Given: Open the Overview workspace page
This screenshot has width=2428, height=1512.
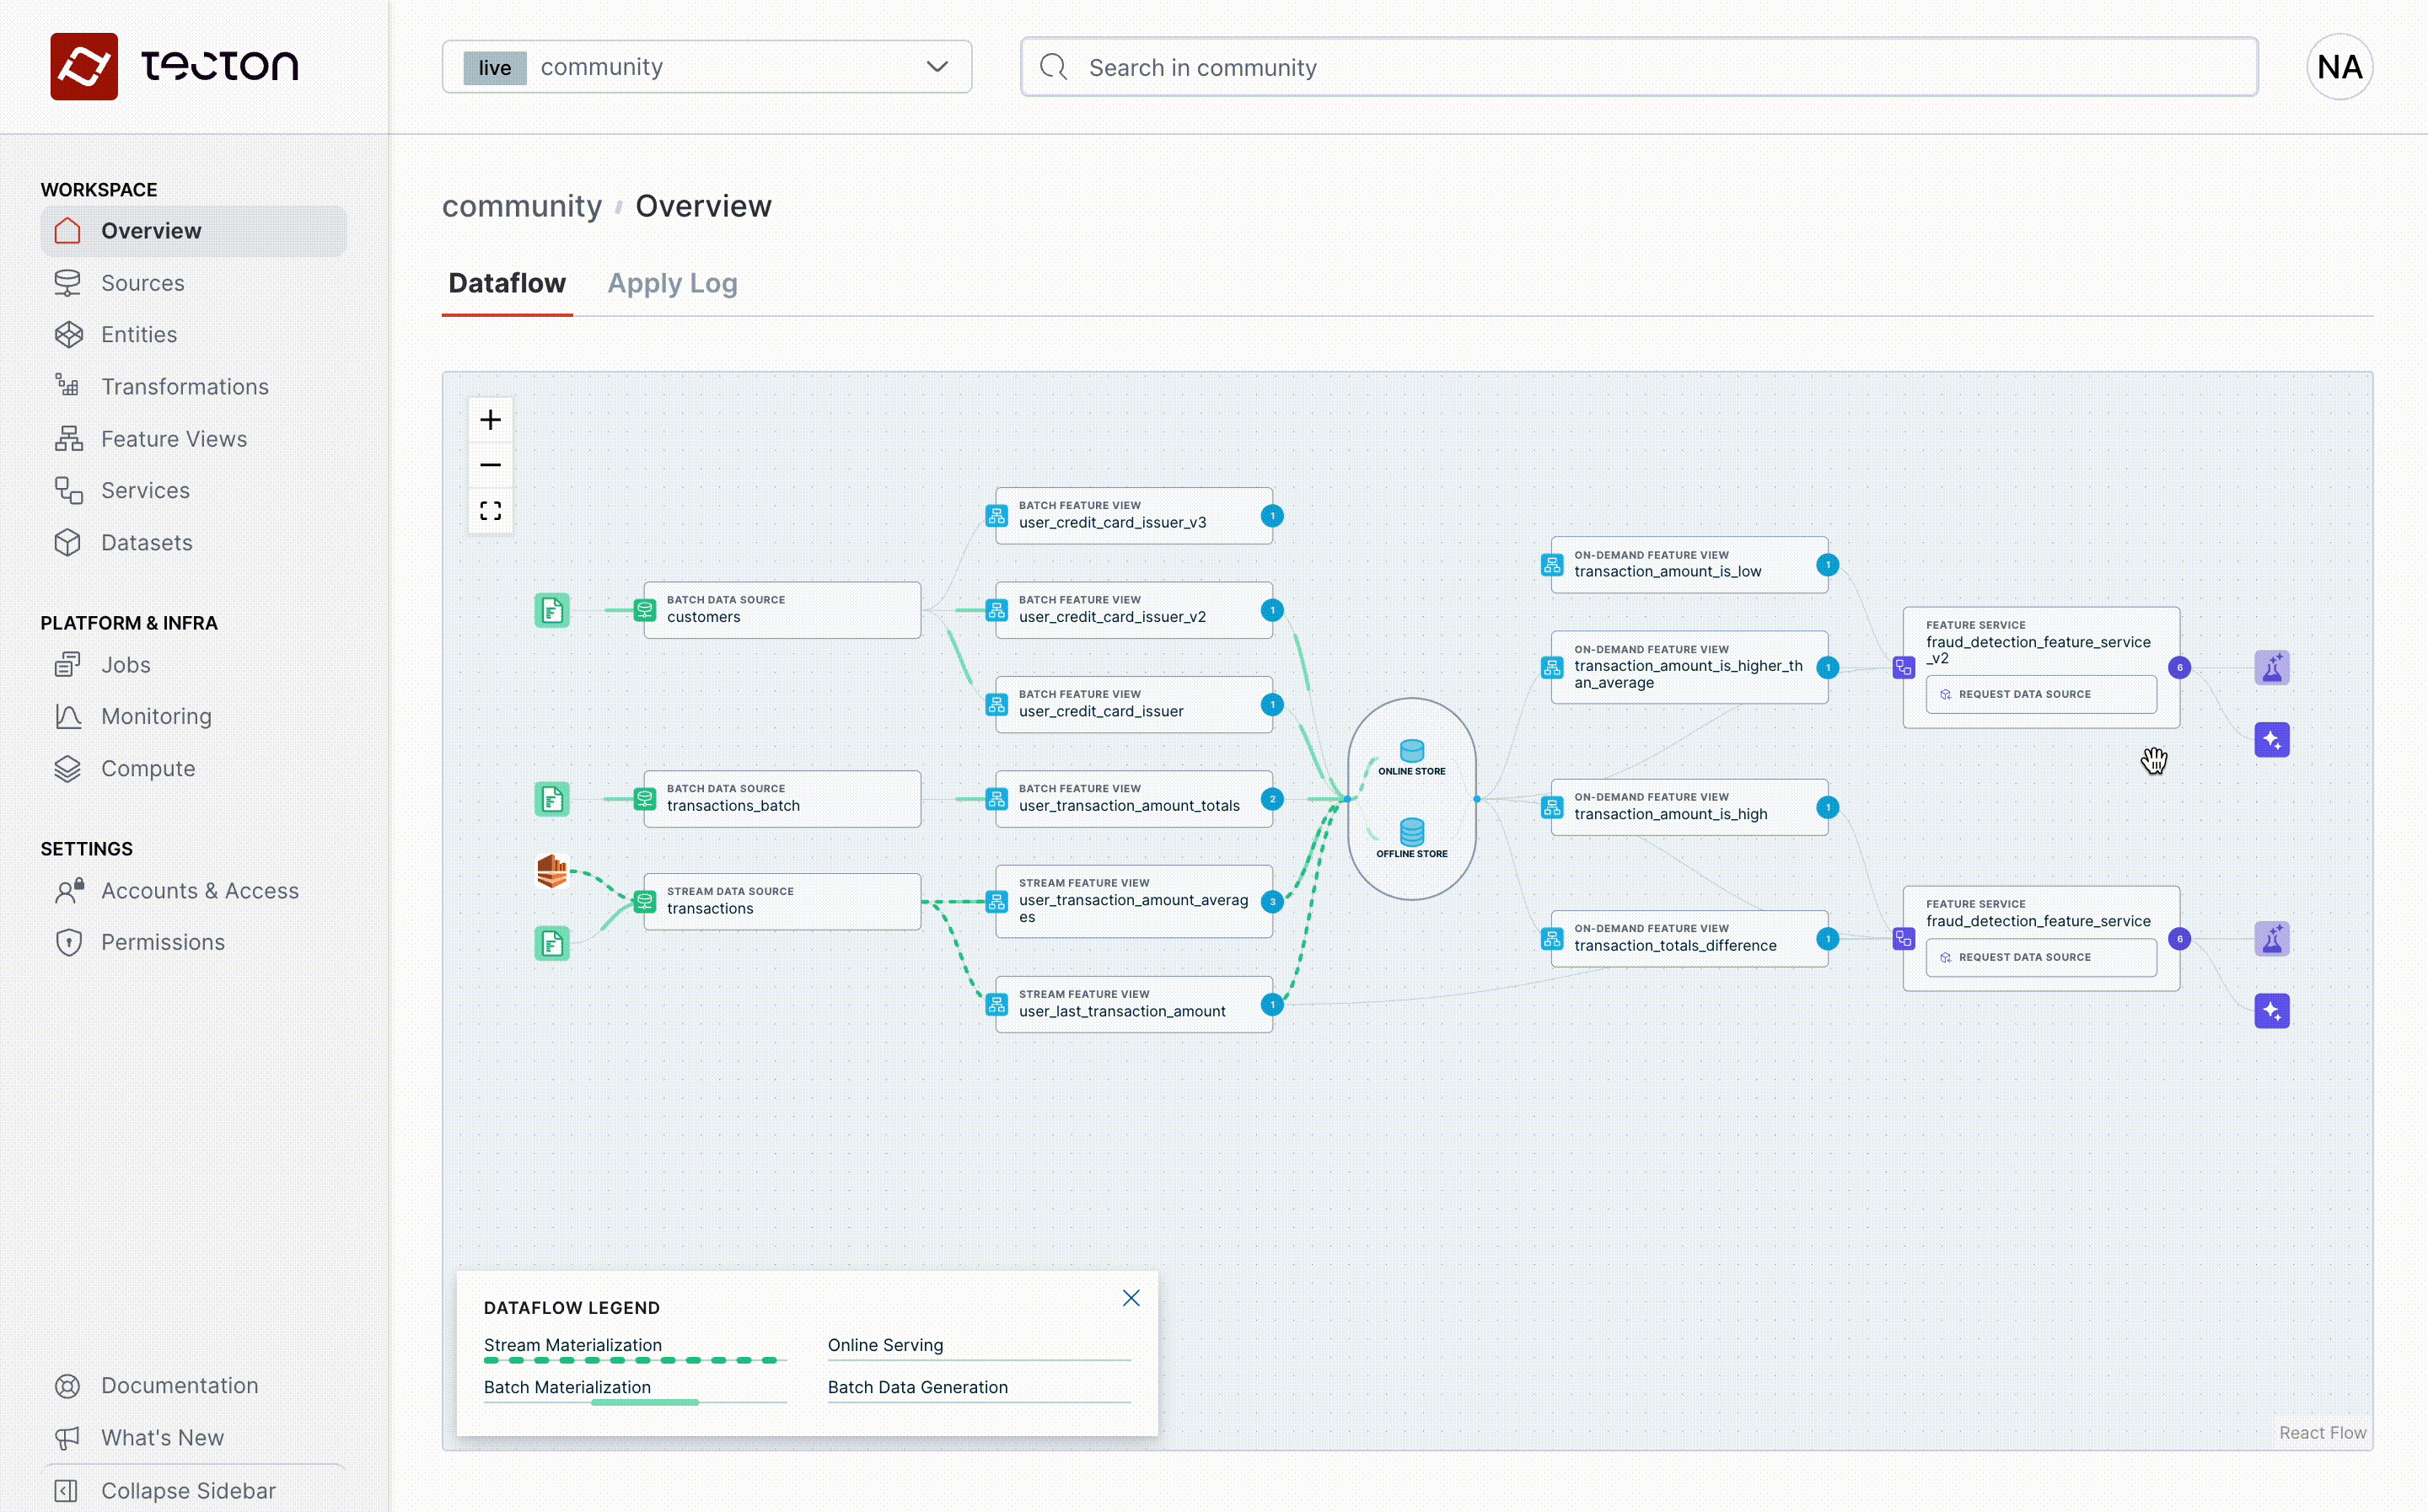Looking at the screenshot, I should pos(193,231).
